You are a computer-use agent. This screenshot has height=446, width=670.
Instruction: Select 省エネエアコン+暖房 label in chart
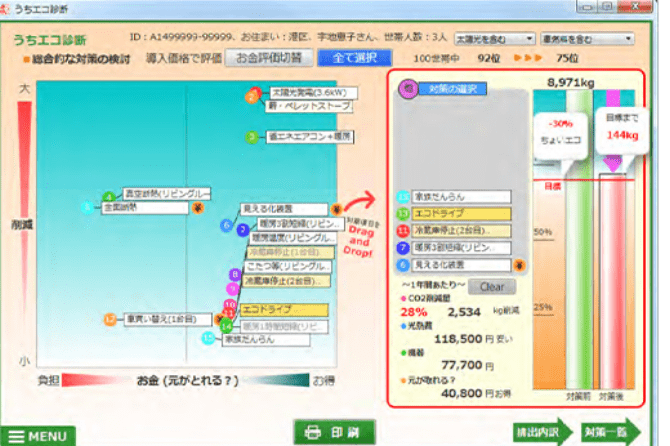tap(310, 137)
